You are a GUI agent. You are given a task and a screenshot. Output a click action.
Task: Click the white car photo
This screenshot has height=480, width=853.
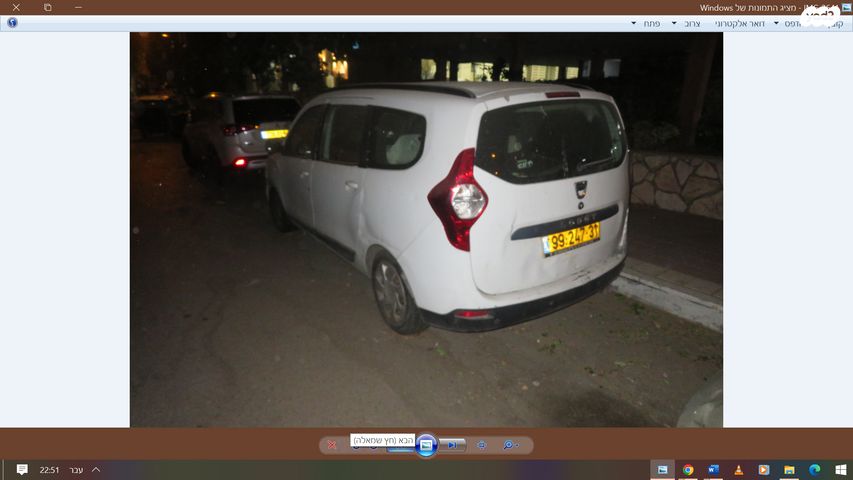click(x=450, y=210)
